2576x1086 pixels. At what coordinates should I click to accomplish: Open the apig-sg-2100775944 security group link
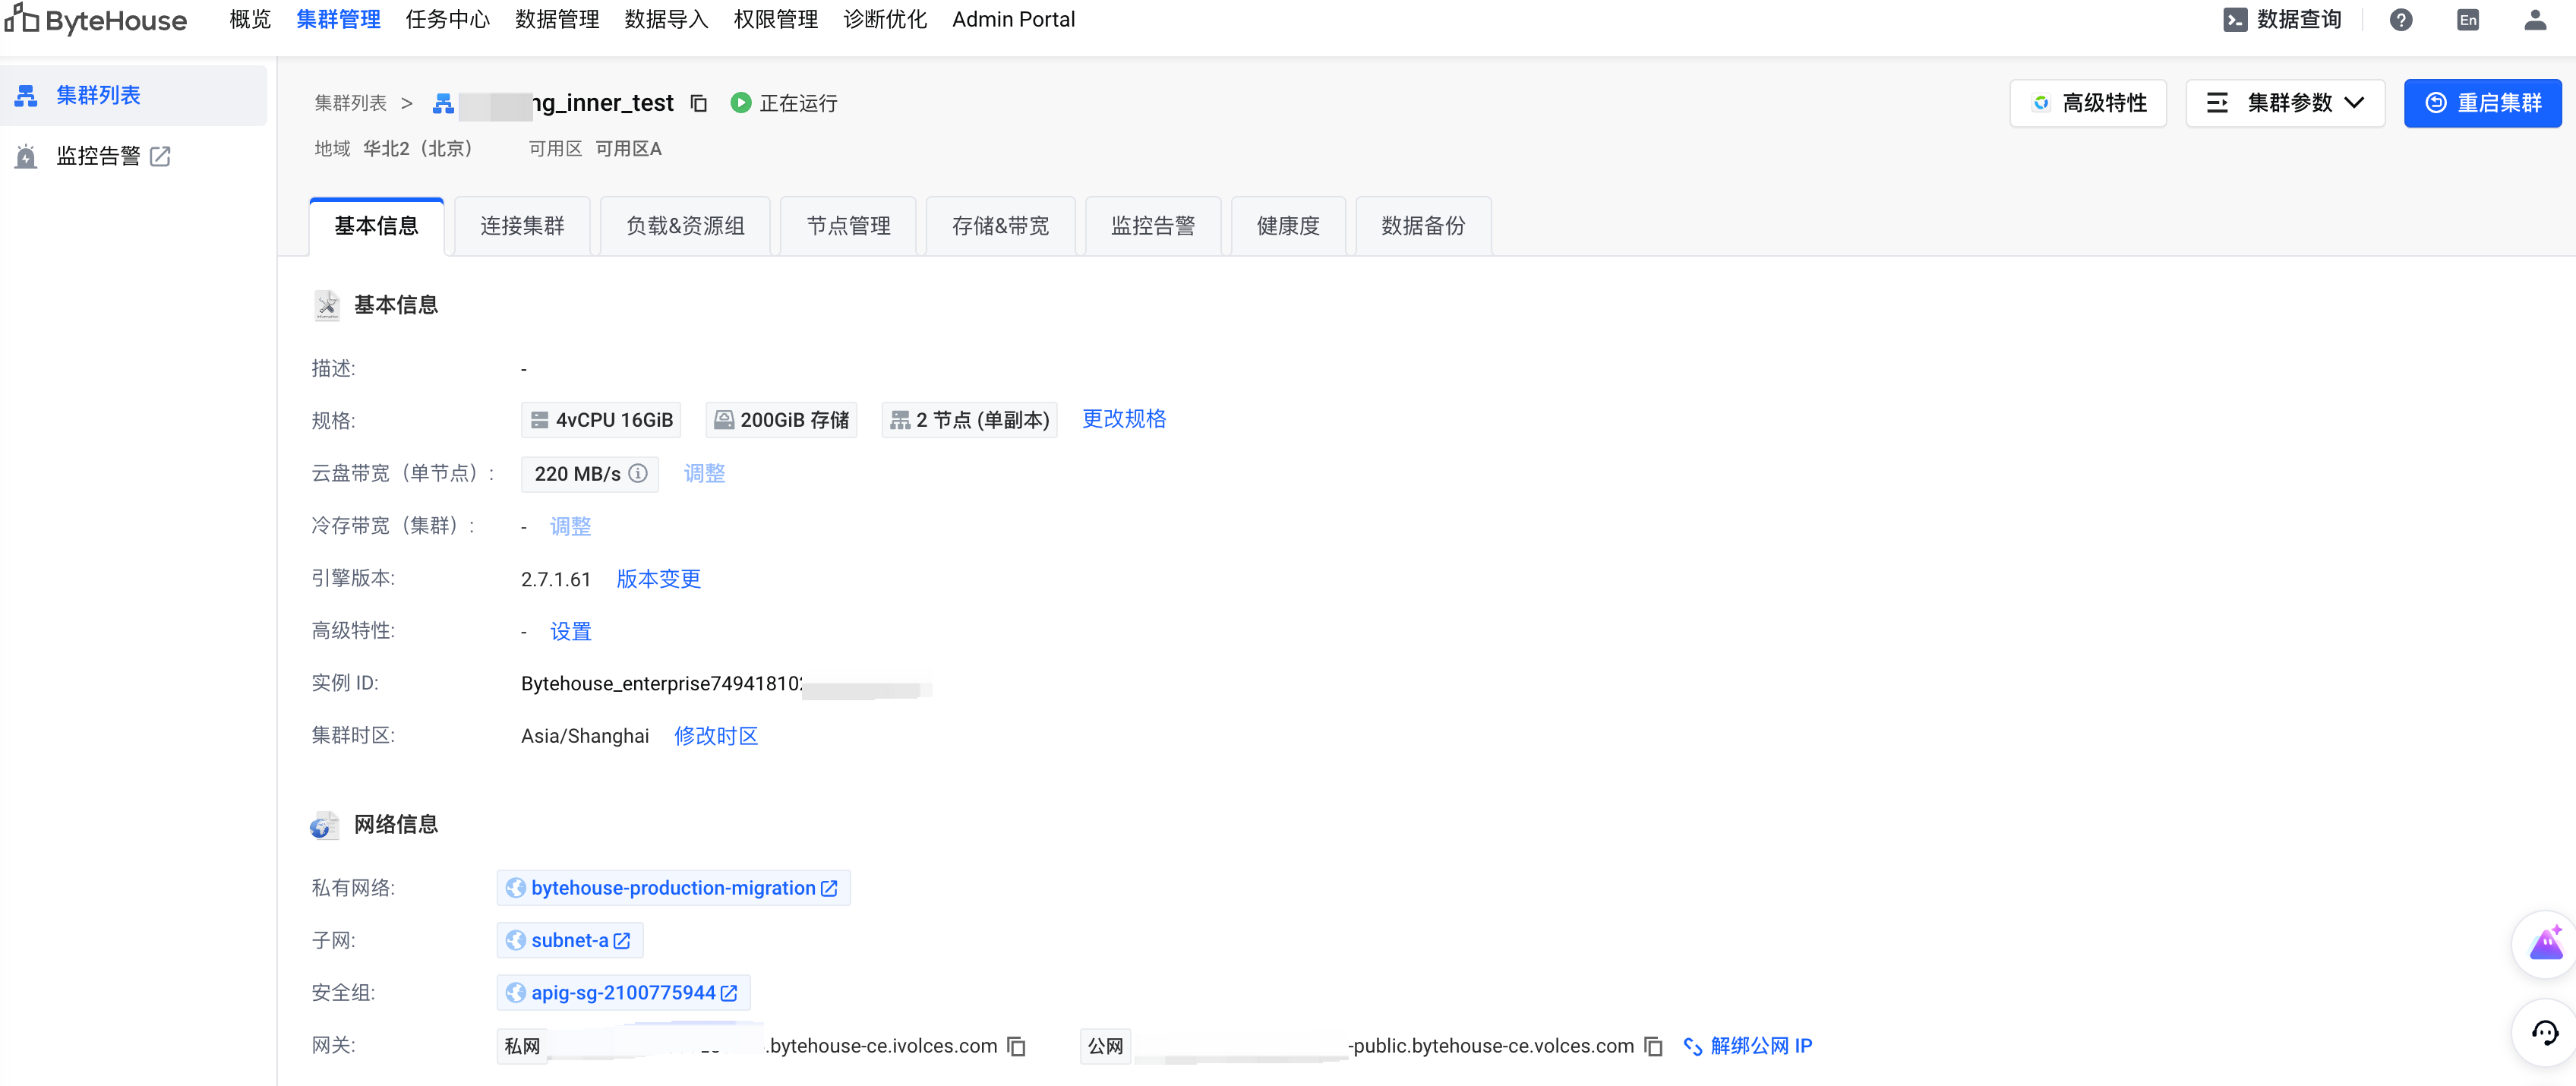(x=623, y=993)
